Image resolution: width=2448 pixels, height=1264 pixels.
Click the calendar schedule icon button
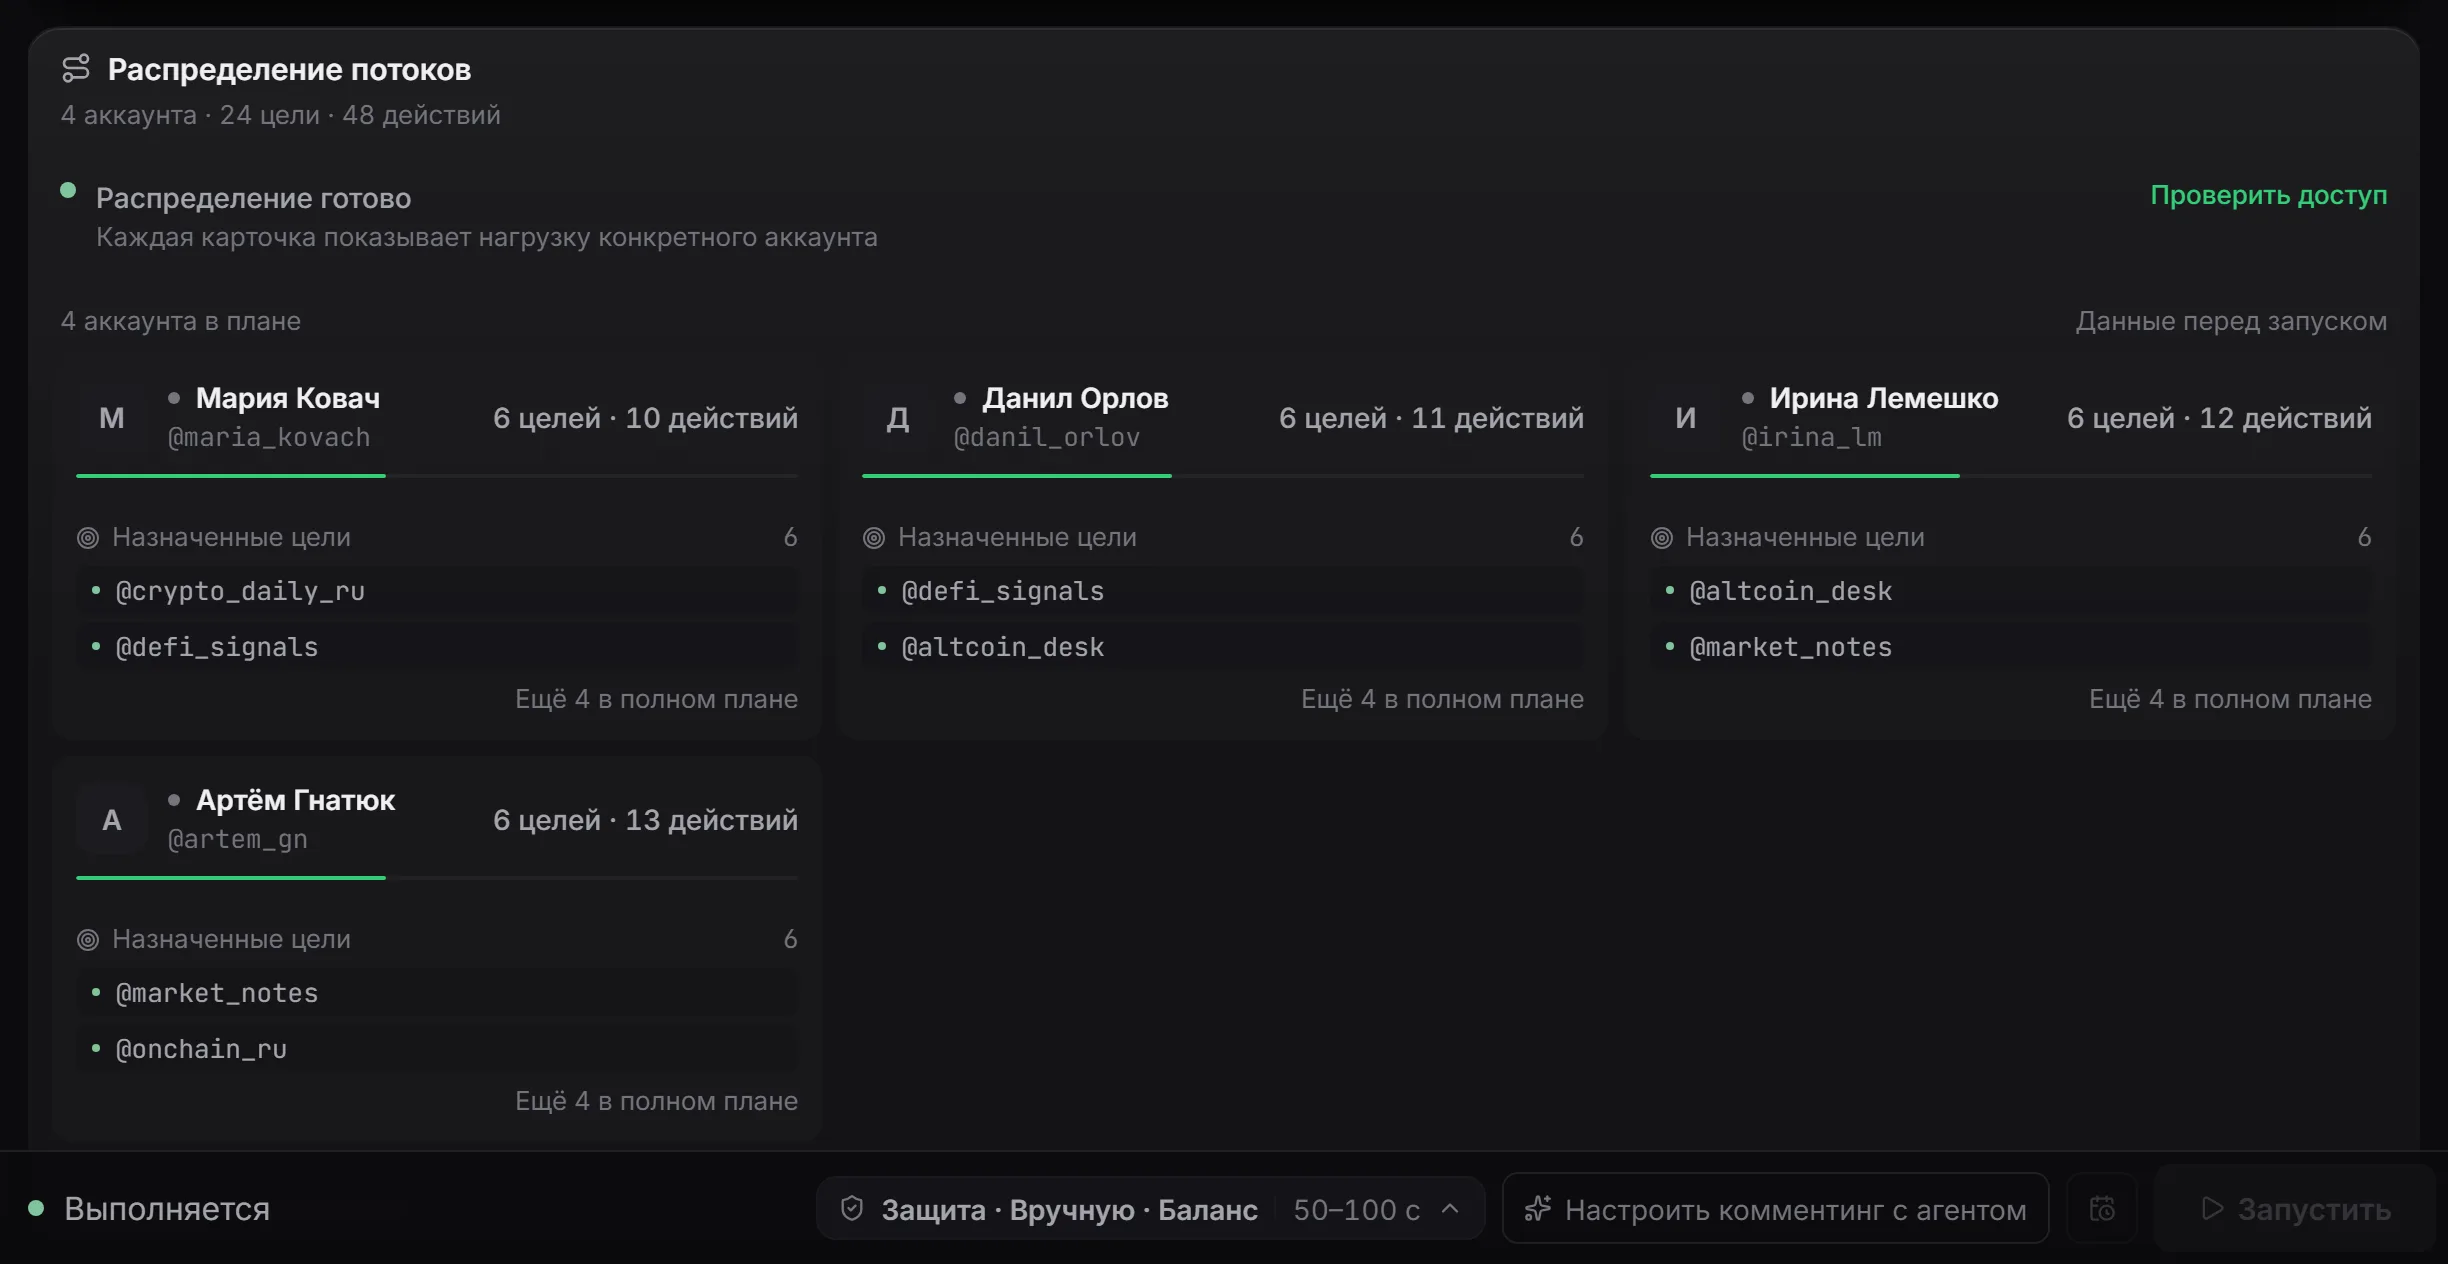click(x=2102, y=1209)
